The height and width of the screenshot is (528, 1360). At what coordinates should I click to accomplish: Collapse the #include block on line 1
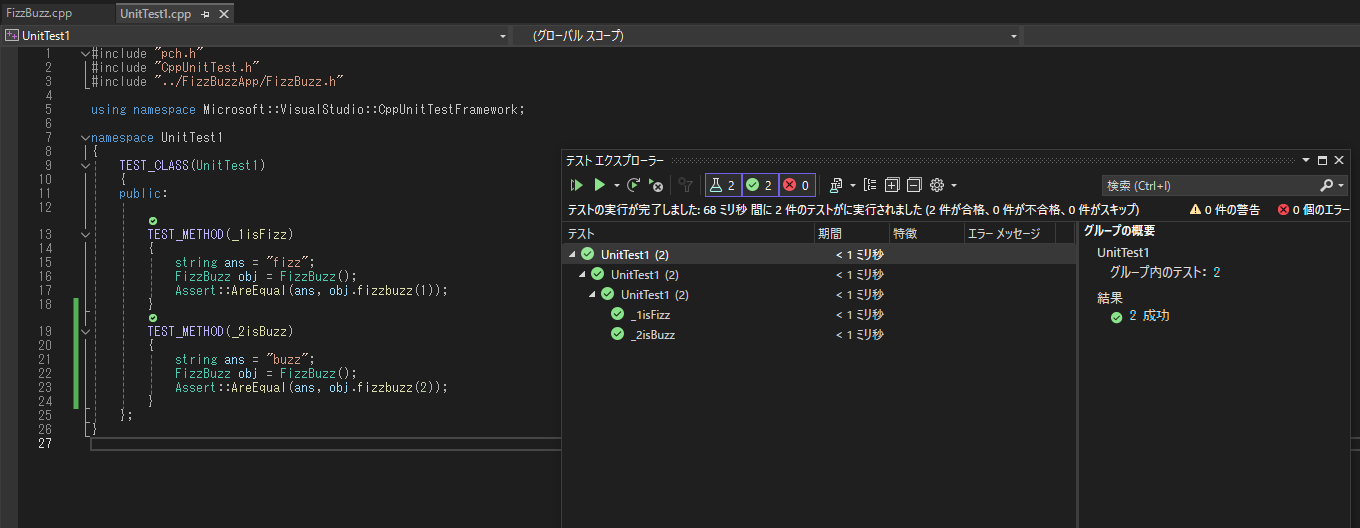(x=85, y=52)
